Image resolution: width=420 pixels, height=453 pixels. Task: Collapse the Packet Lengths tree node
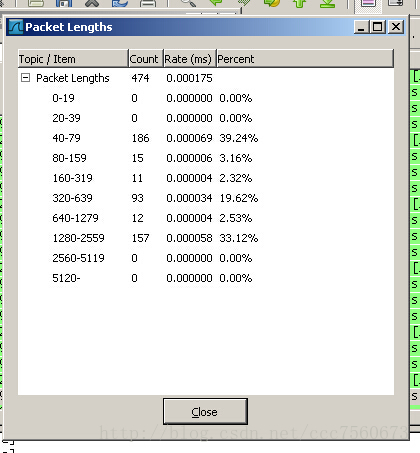pyautogui.click(x=25, y=78)
